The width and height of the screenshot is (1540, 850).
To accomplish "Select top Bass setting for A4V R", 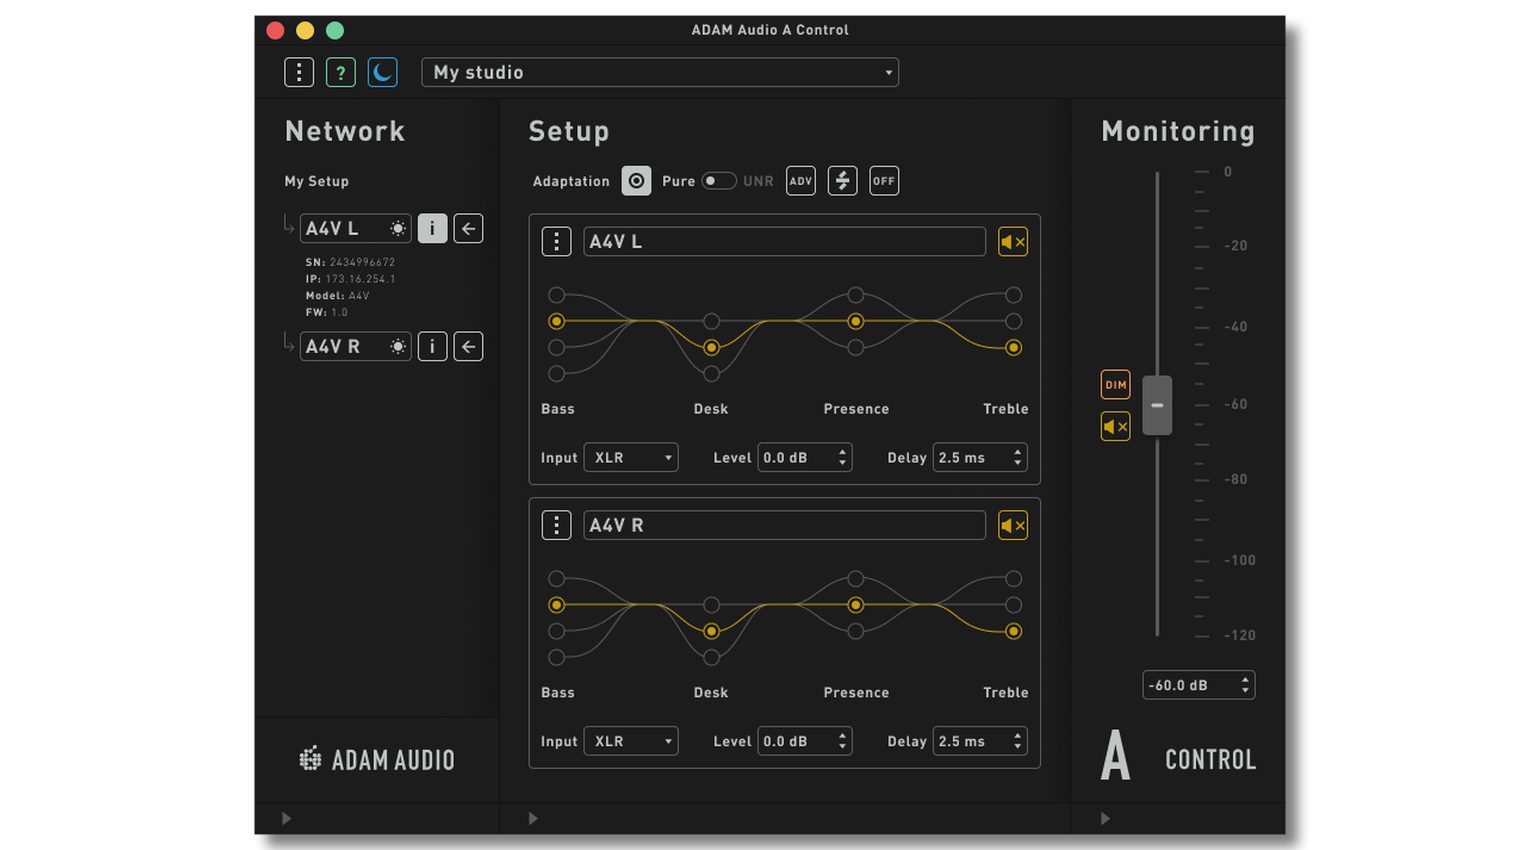I will pos(557,579).
